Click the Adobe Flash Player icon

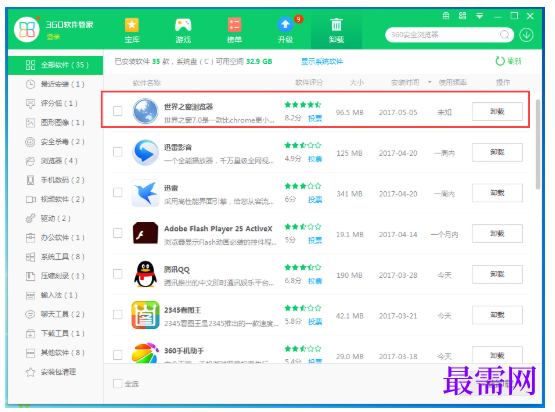[x=145, y=233]
